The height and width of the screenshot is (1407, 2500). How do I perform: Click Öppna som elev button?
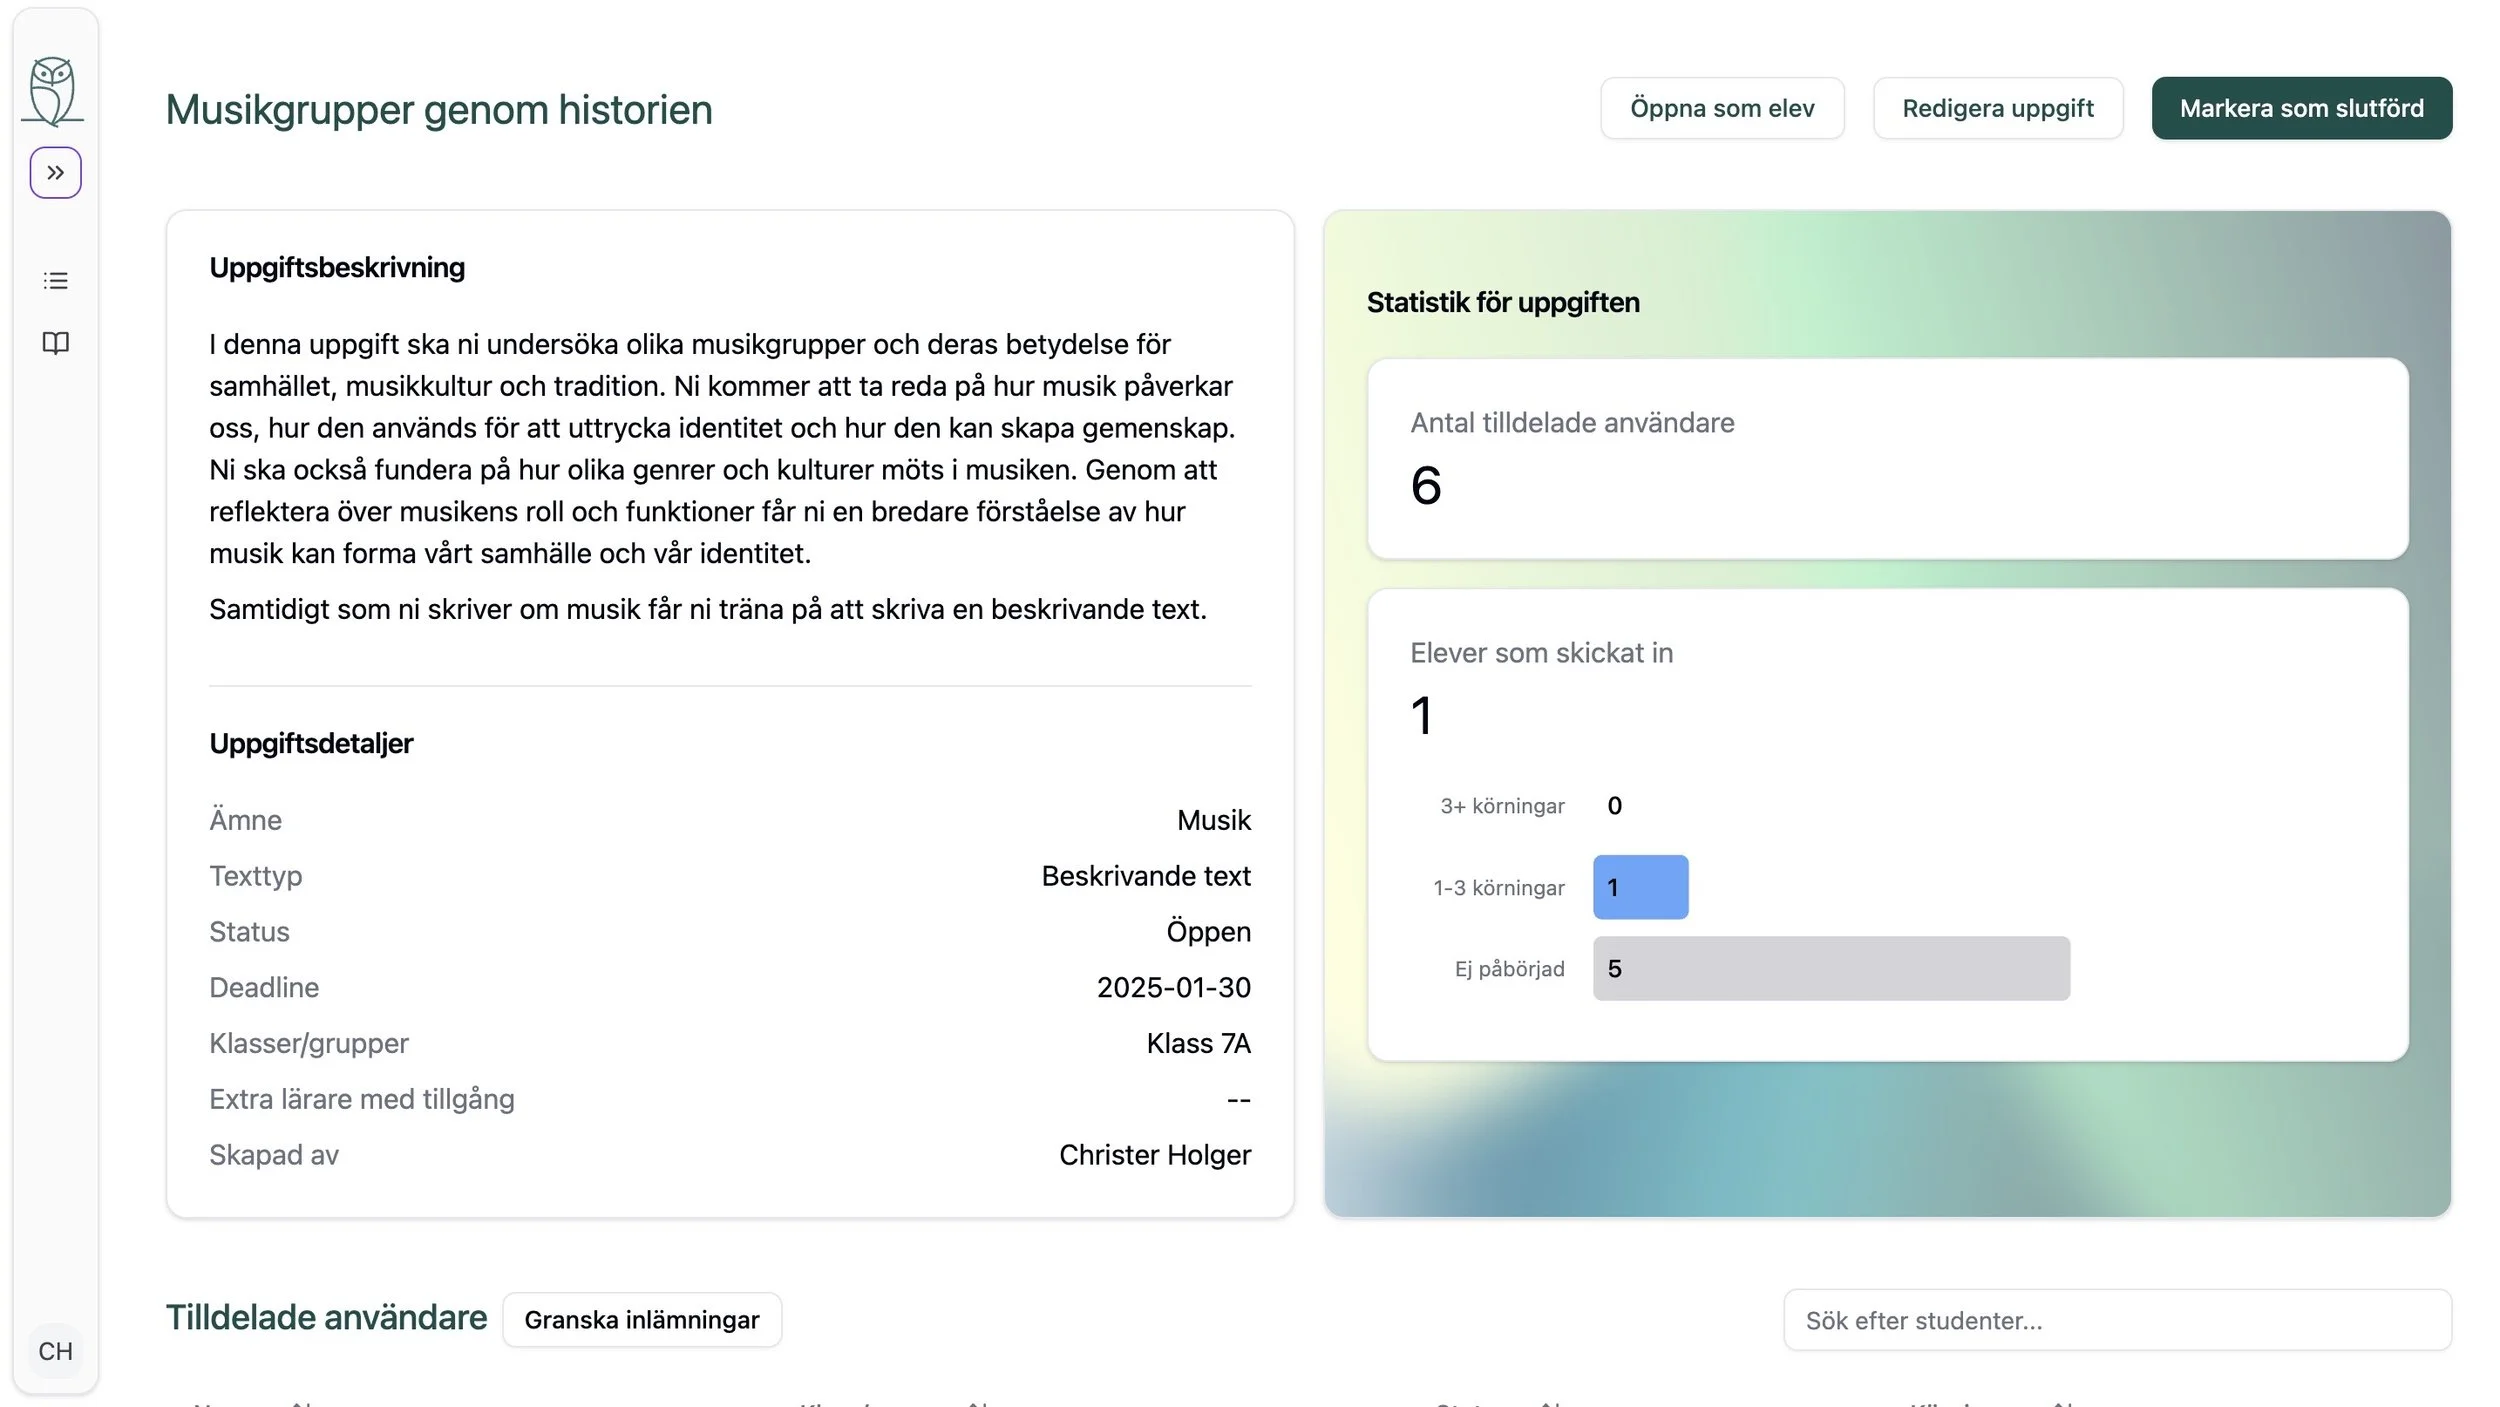[1721, 108]
